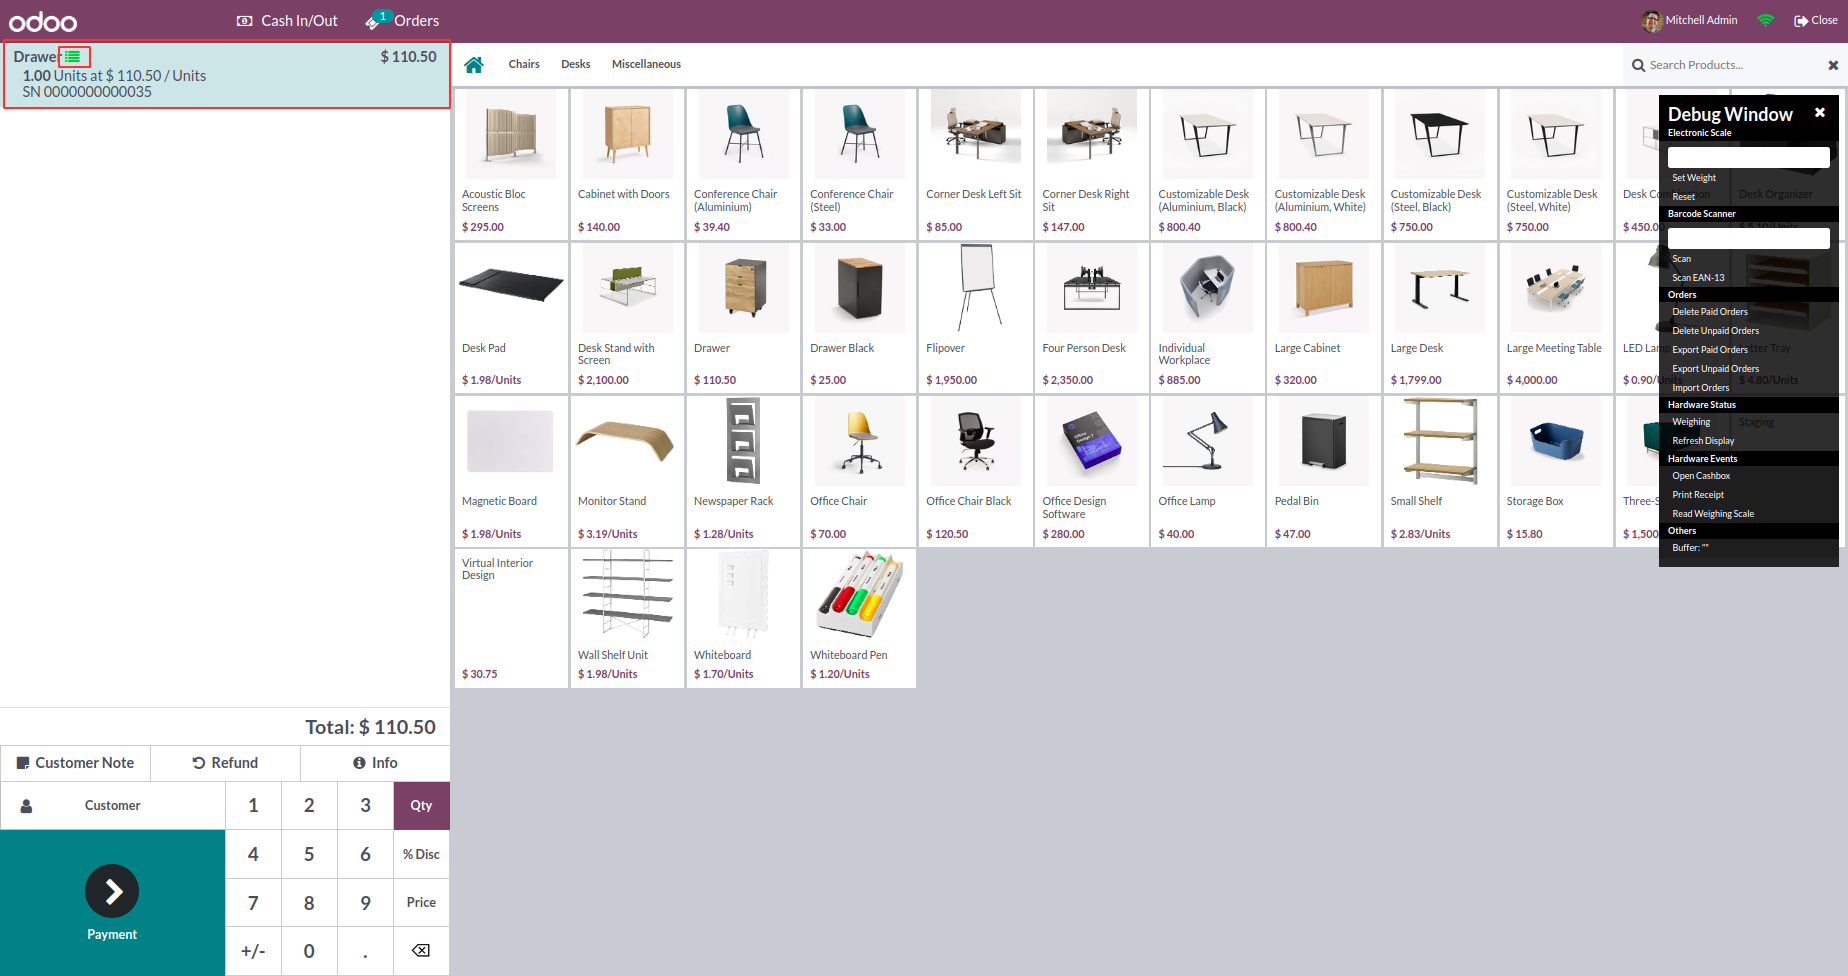Viewport: 1848px width, 976px height.
Task: Open the Orders ticket list
Action: pos(402,21)
